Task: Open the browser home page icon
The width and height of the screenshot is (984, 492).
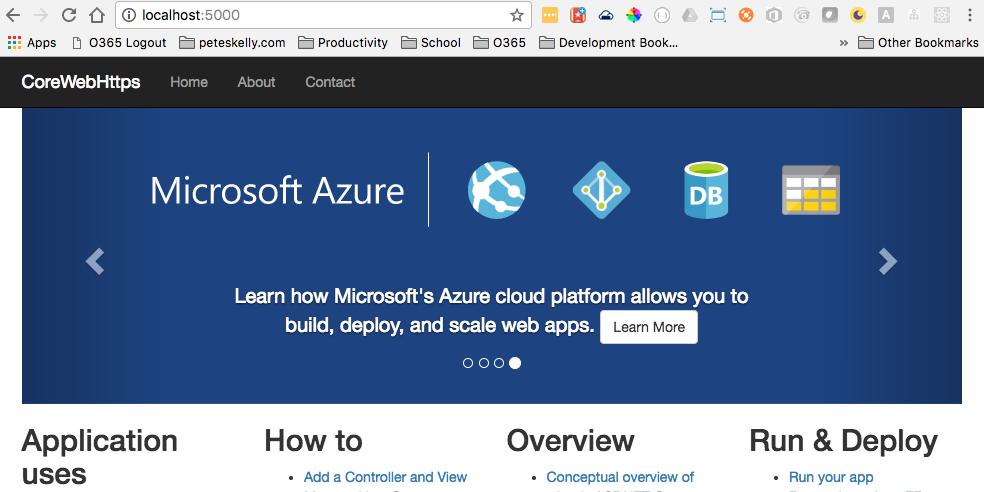Action: coord(97,15)
